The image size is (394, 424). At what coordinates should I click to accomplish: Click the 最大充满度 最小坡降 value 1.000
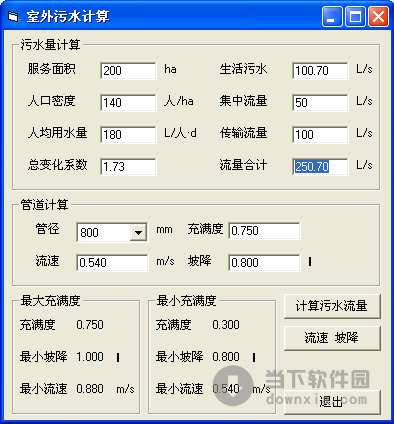pos(90,357)
